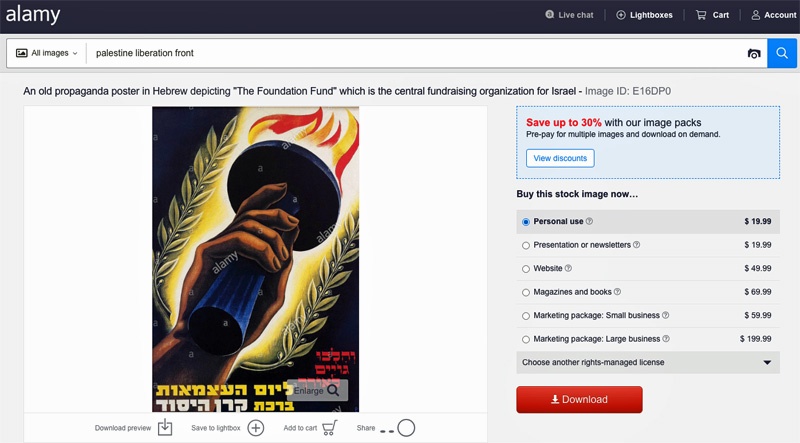Click the Add to cart trolley icon
The width and height of the screenshot is (800, 443).
click(x=330, y=428)
